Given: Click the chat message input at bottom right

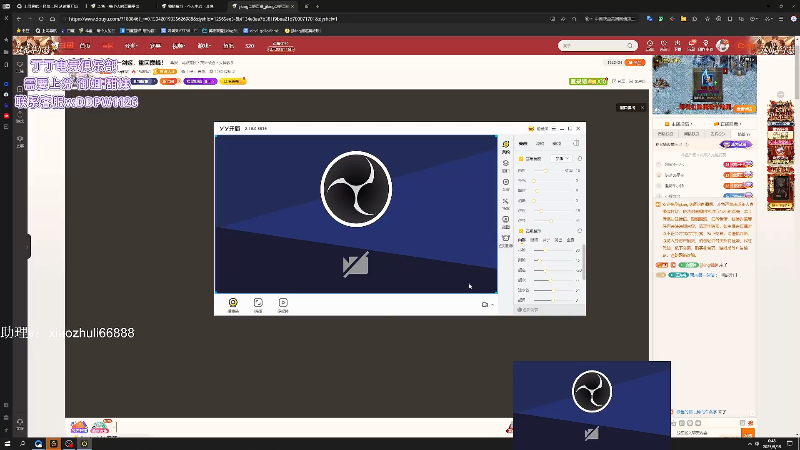Looking at the screenshot, I should (707, 433).
